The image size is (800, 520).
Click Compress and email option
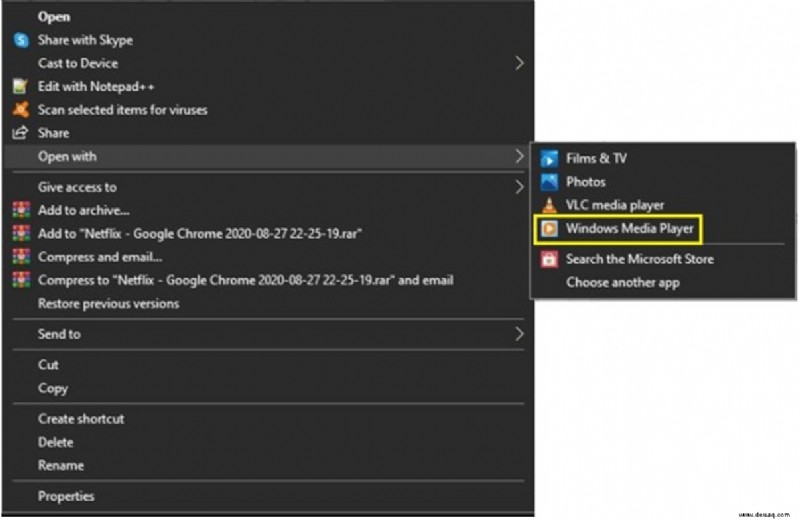pyautogui.click(x=100, y=257)
